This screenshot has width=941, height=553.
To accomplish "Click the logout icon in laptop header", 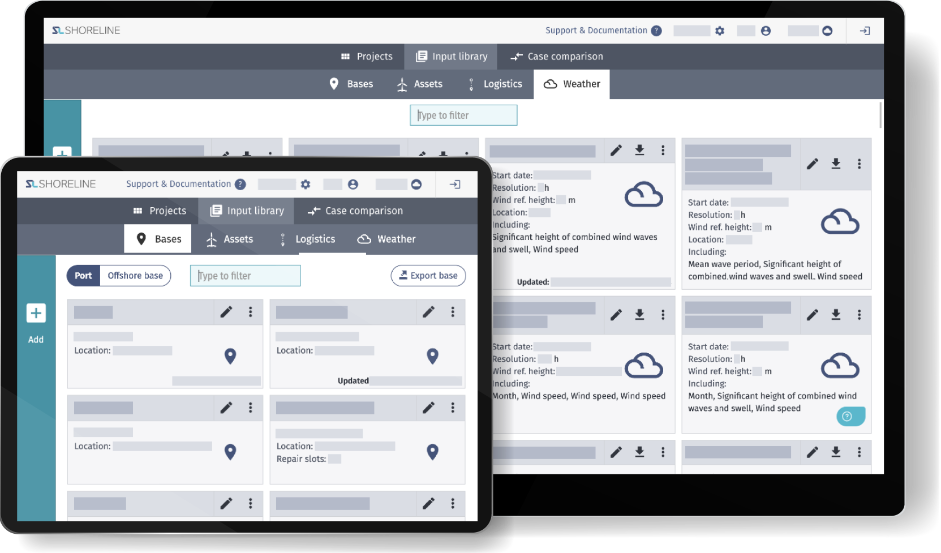I will point(865,31).
